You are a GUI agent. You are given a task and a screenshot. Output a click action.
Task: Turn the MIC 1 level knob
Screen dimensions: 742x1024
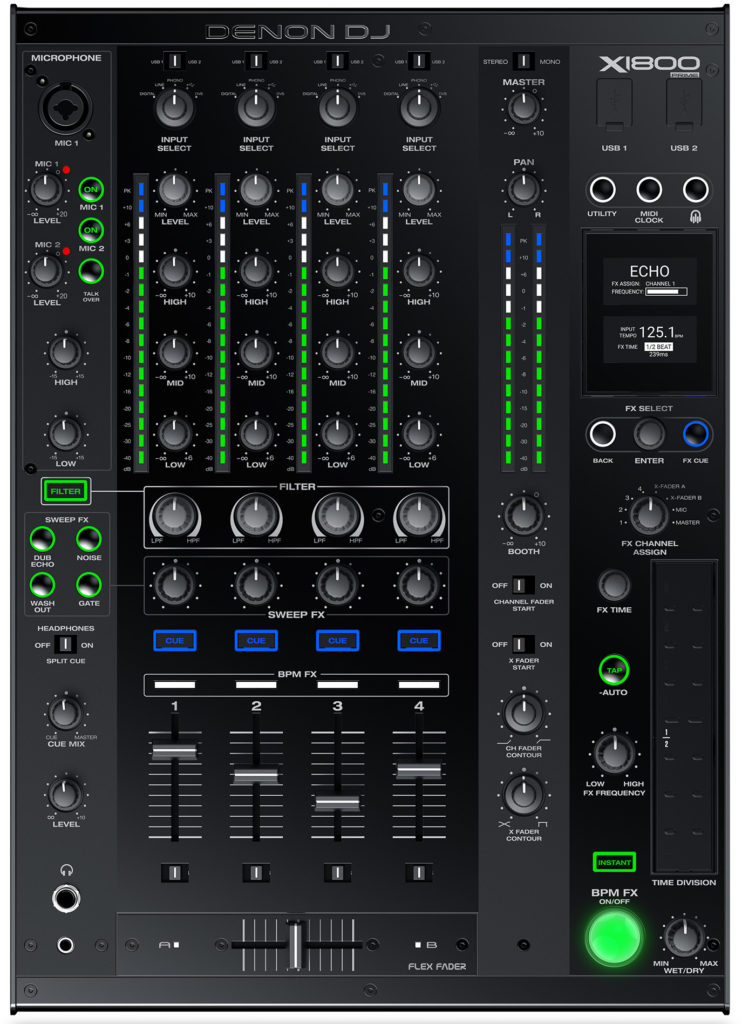point(46,190)
